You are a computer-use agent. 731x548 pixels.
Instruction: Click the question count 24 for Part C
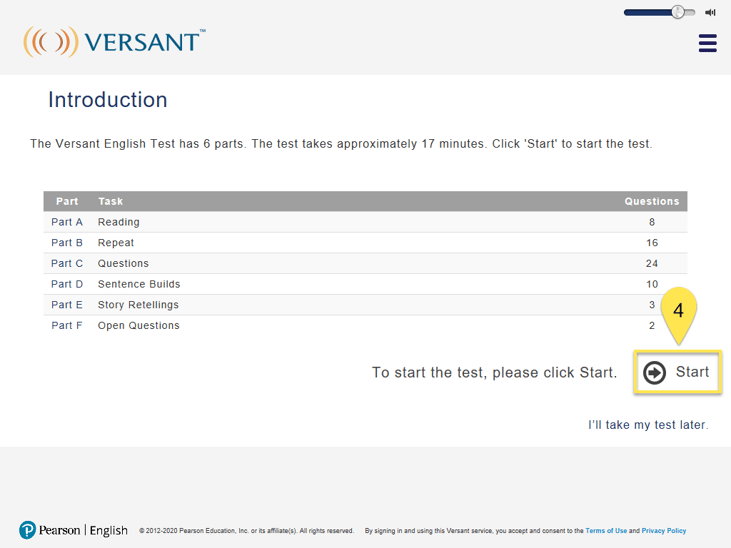tap(652, 264)
